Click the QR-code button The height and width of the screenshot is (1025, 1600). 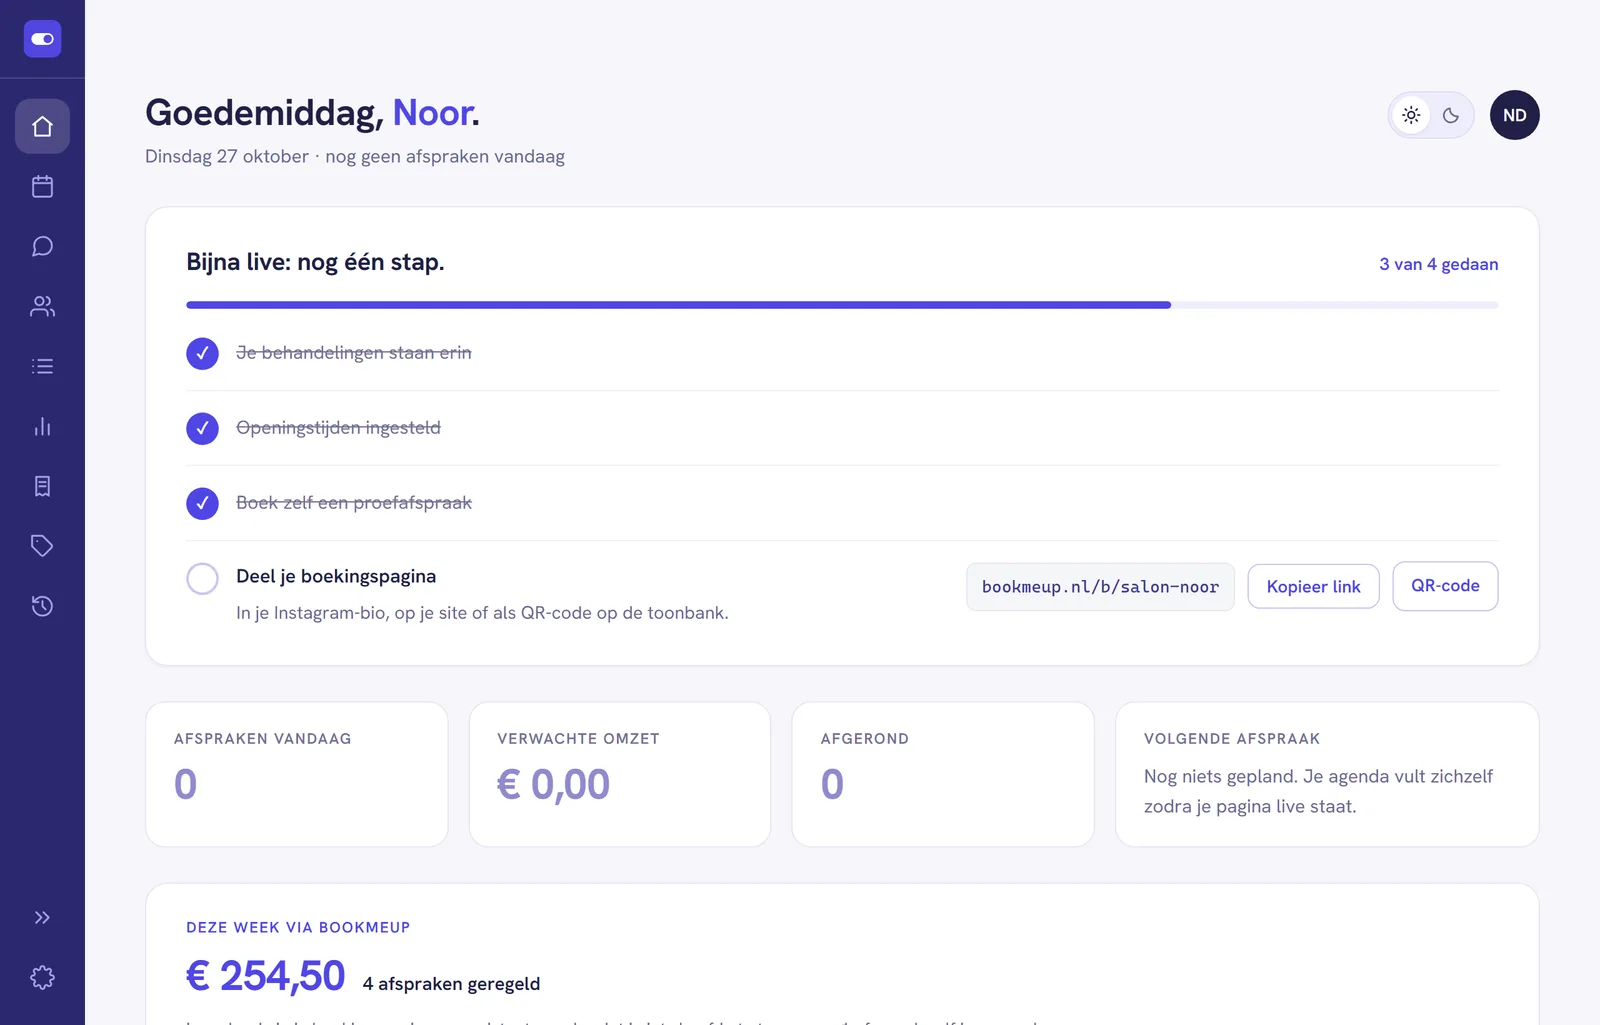tap(1445, 586)
